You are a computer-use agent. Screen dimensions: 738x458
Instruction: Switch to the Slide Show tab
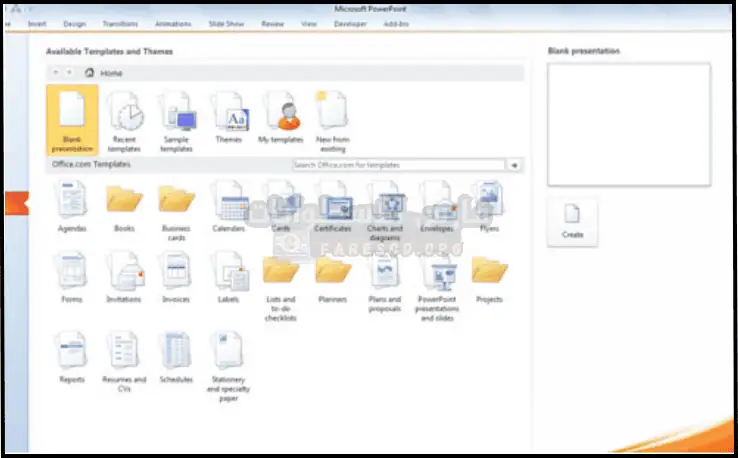point(226,22)
